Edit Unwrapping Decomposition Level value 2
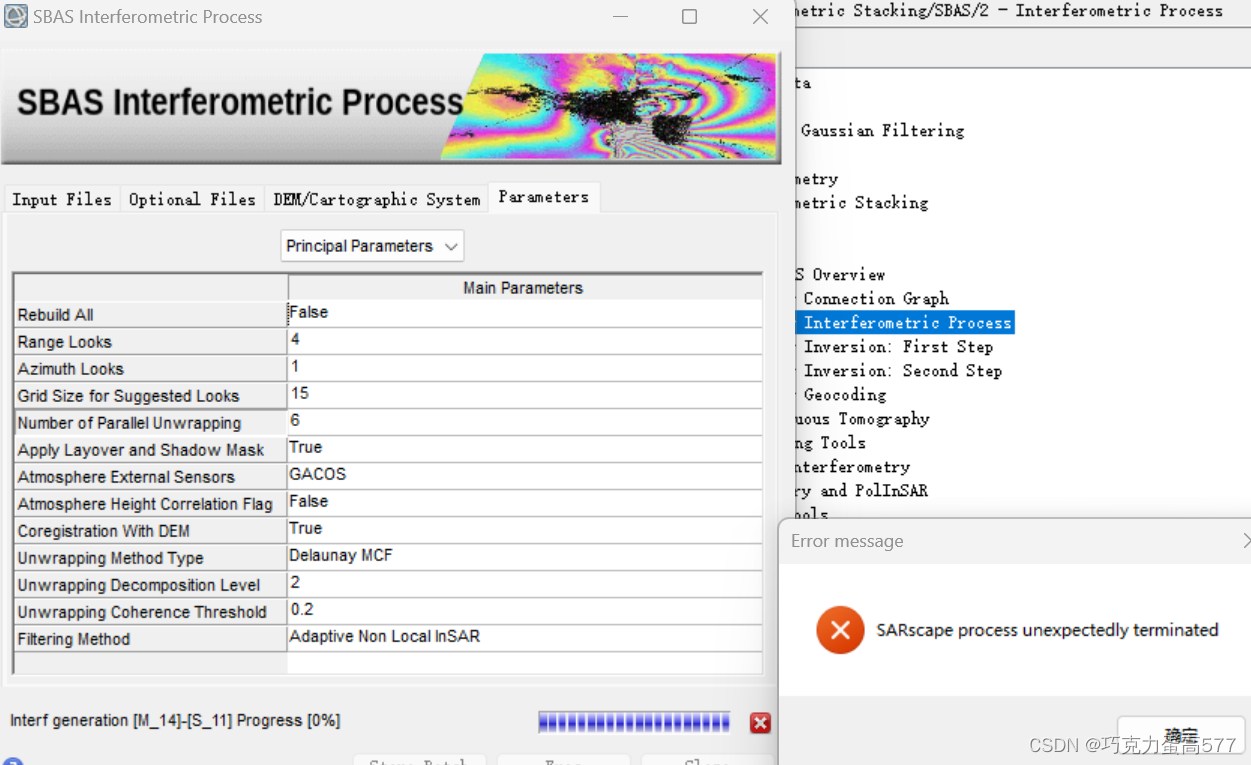This screenshot has width=1251, height=765. [x=525, y=583]
